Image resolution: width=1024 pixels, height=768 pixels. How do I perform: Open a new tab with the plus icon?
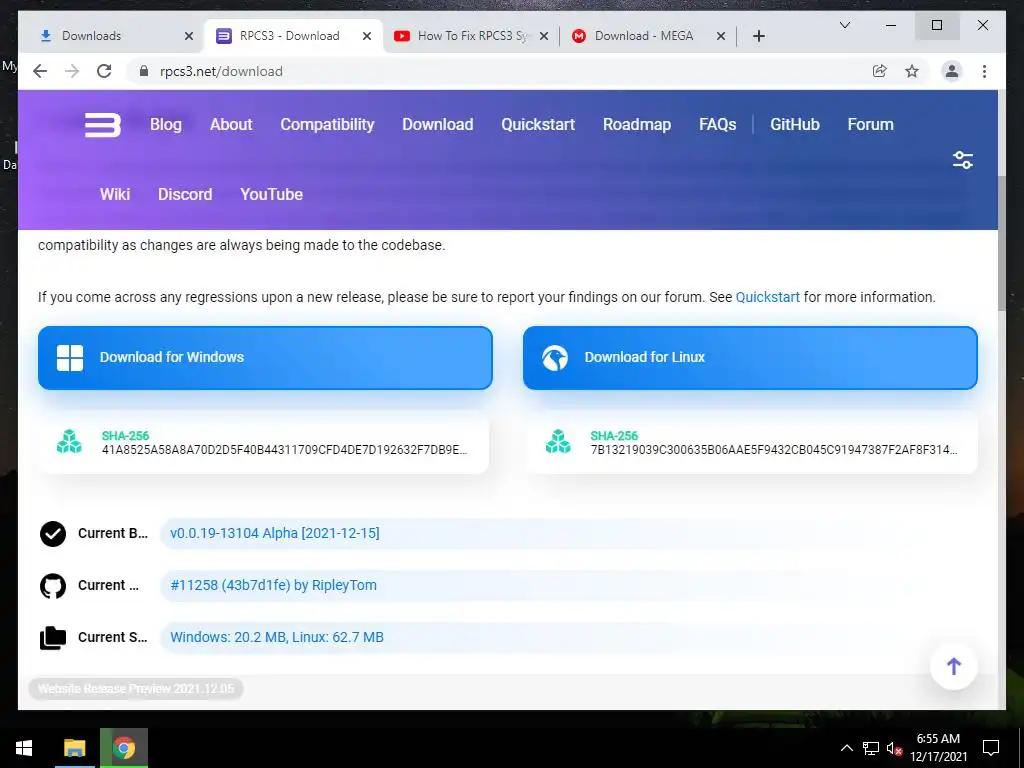[x=758, y=36]
